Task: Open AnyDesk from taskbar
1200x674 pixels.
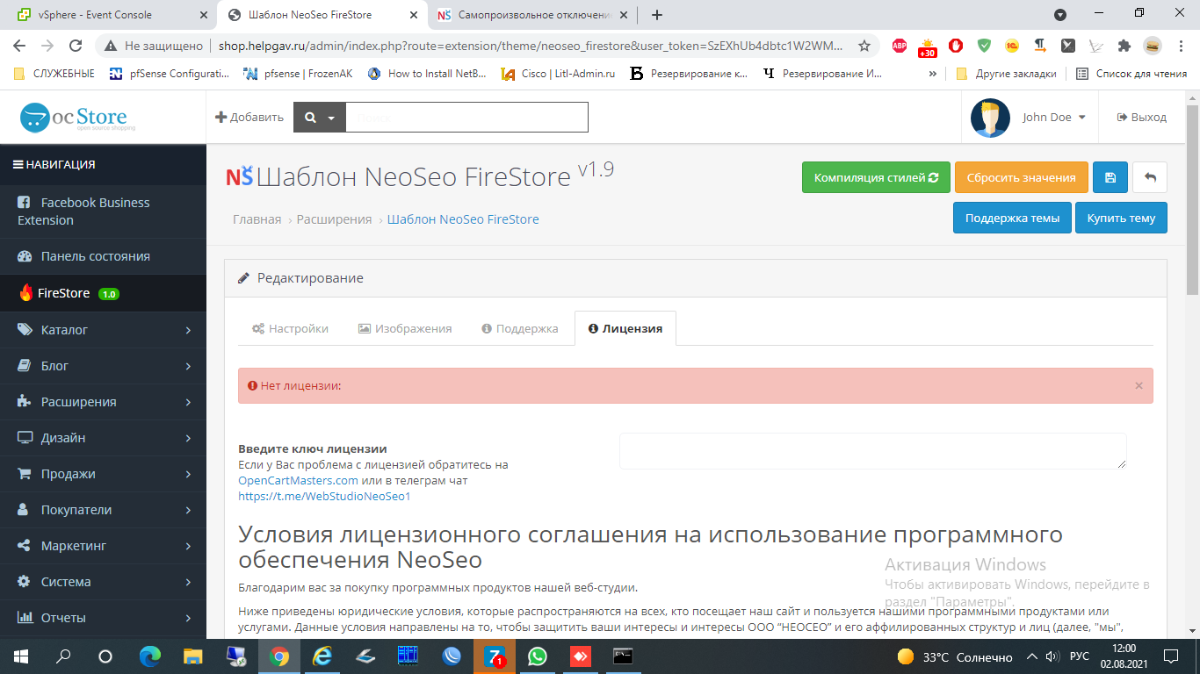Action: coord(580,657)
